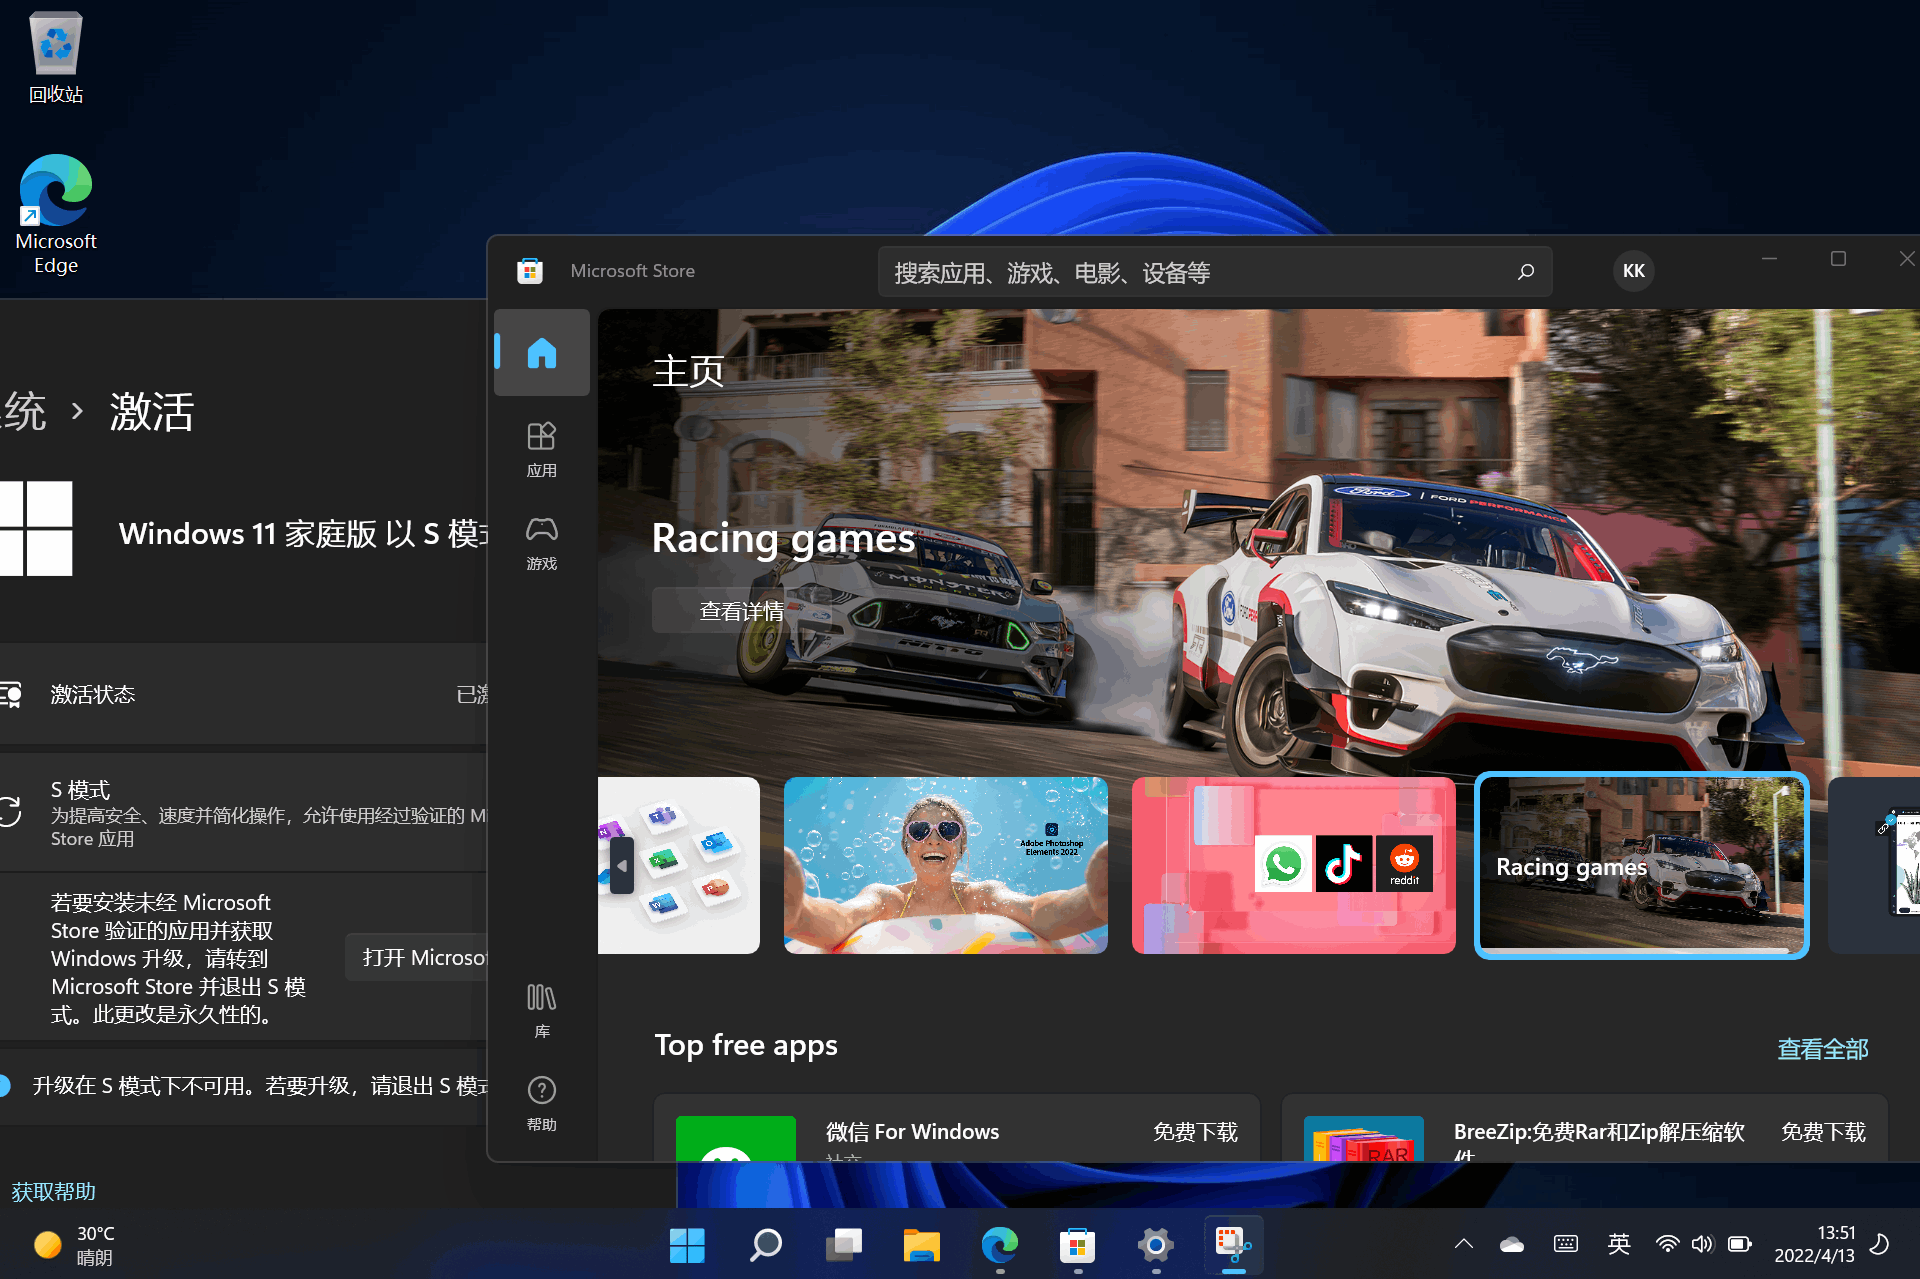
Task: Click 获取帮助 link in Settings
Action: (53, 1192)
